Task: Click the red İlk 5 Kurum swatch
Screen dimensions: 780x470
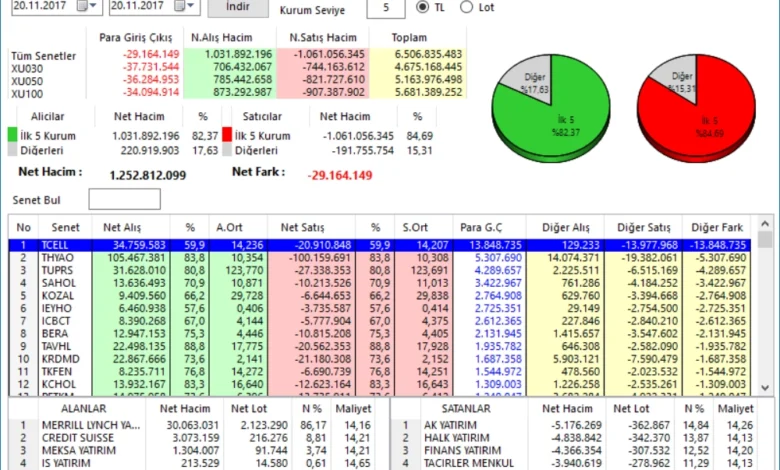Action: [x=227, y=135]
